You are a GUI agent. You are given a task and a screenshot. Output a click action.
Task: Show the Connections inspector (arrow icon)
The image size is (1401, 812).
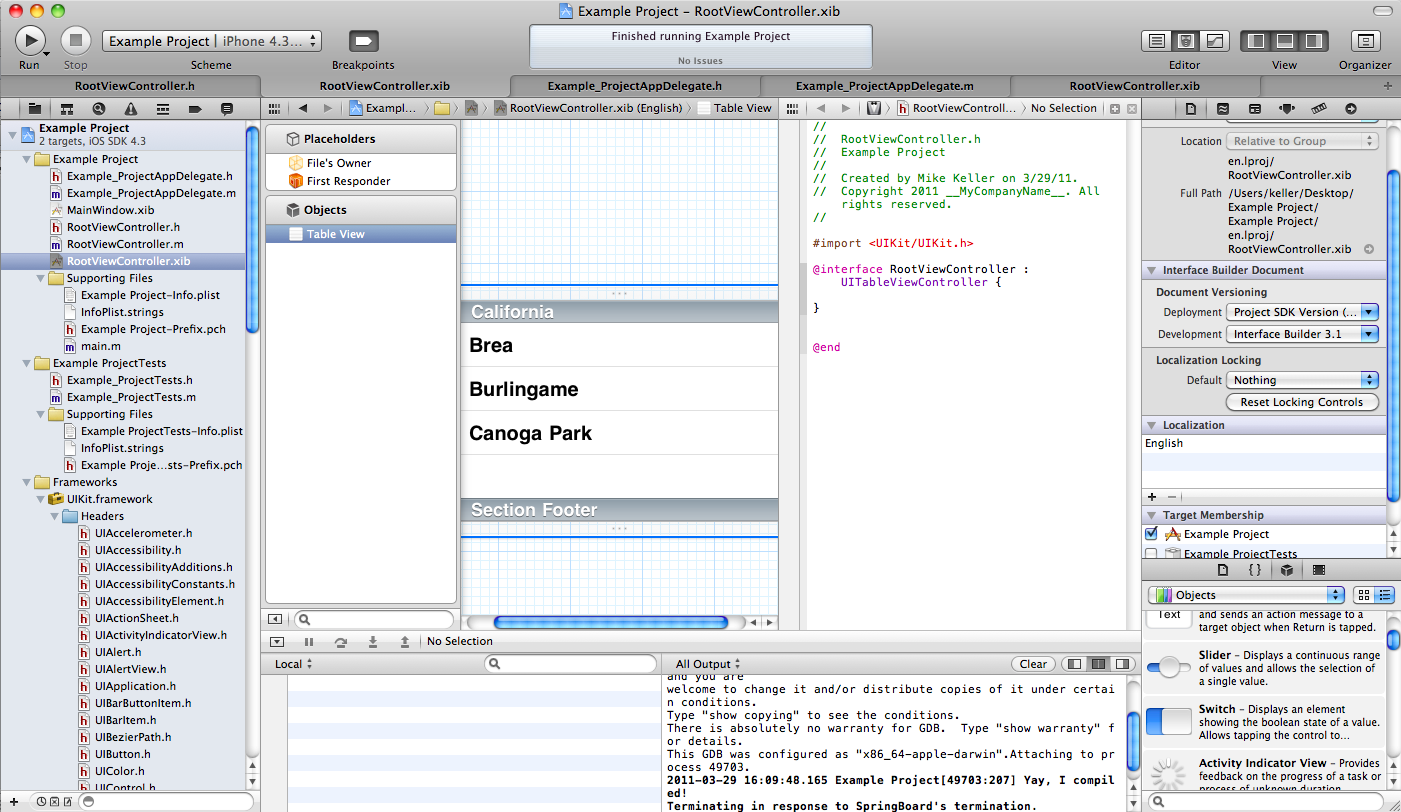coord(1350,108)
